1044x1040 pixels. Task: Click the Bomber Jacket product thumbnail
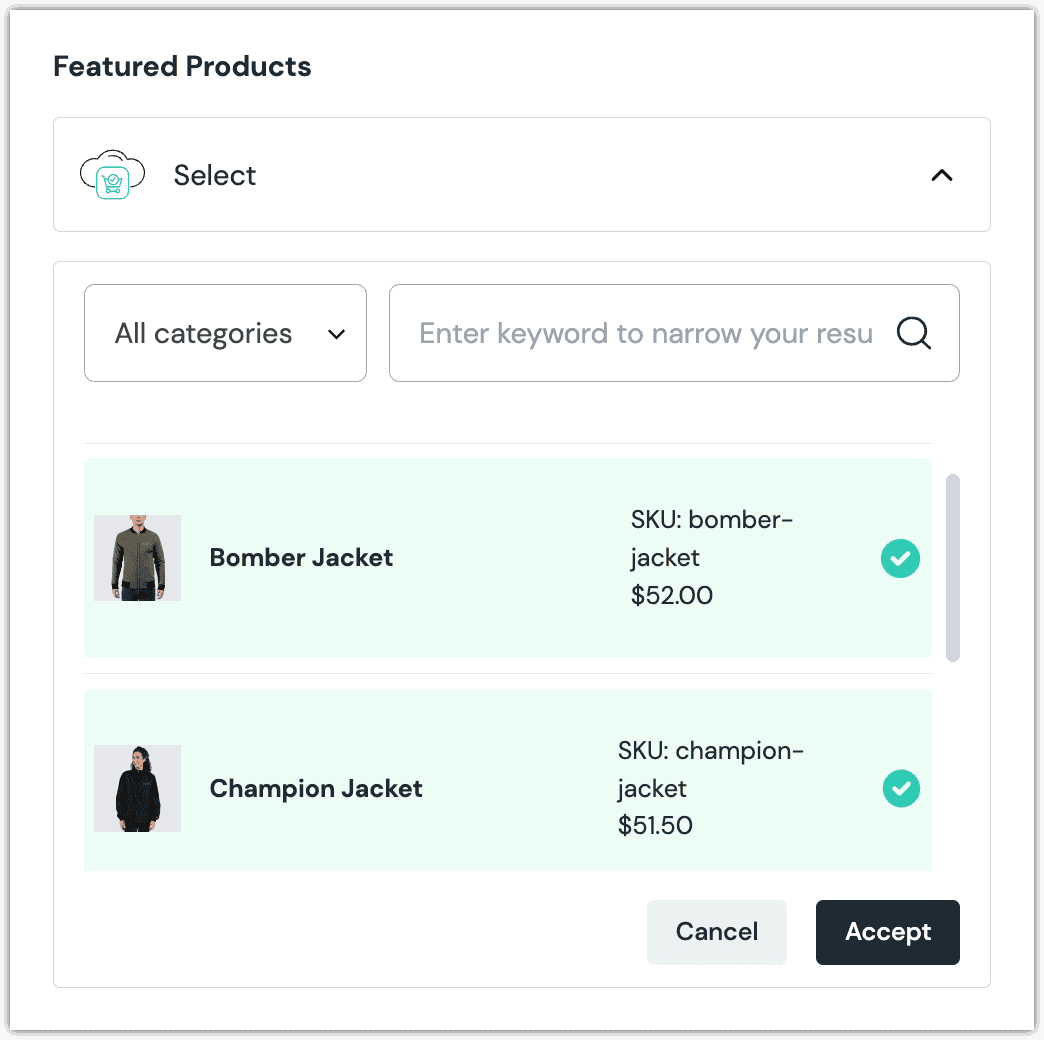coord(137,558)
